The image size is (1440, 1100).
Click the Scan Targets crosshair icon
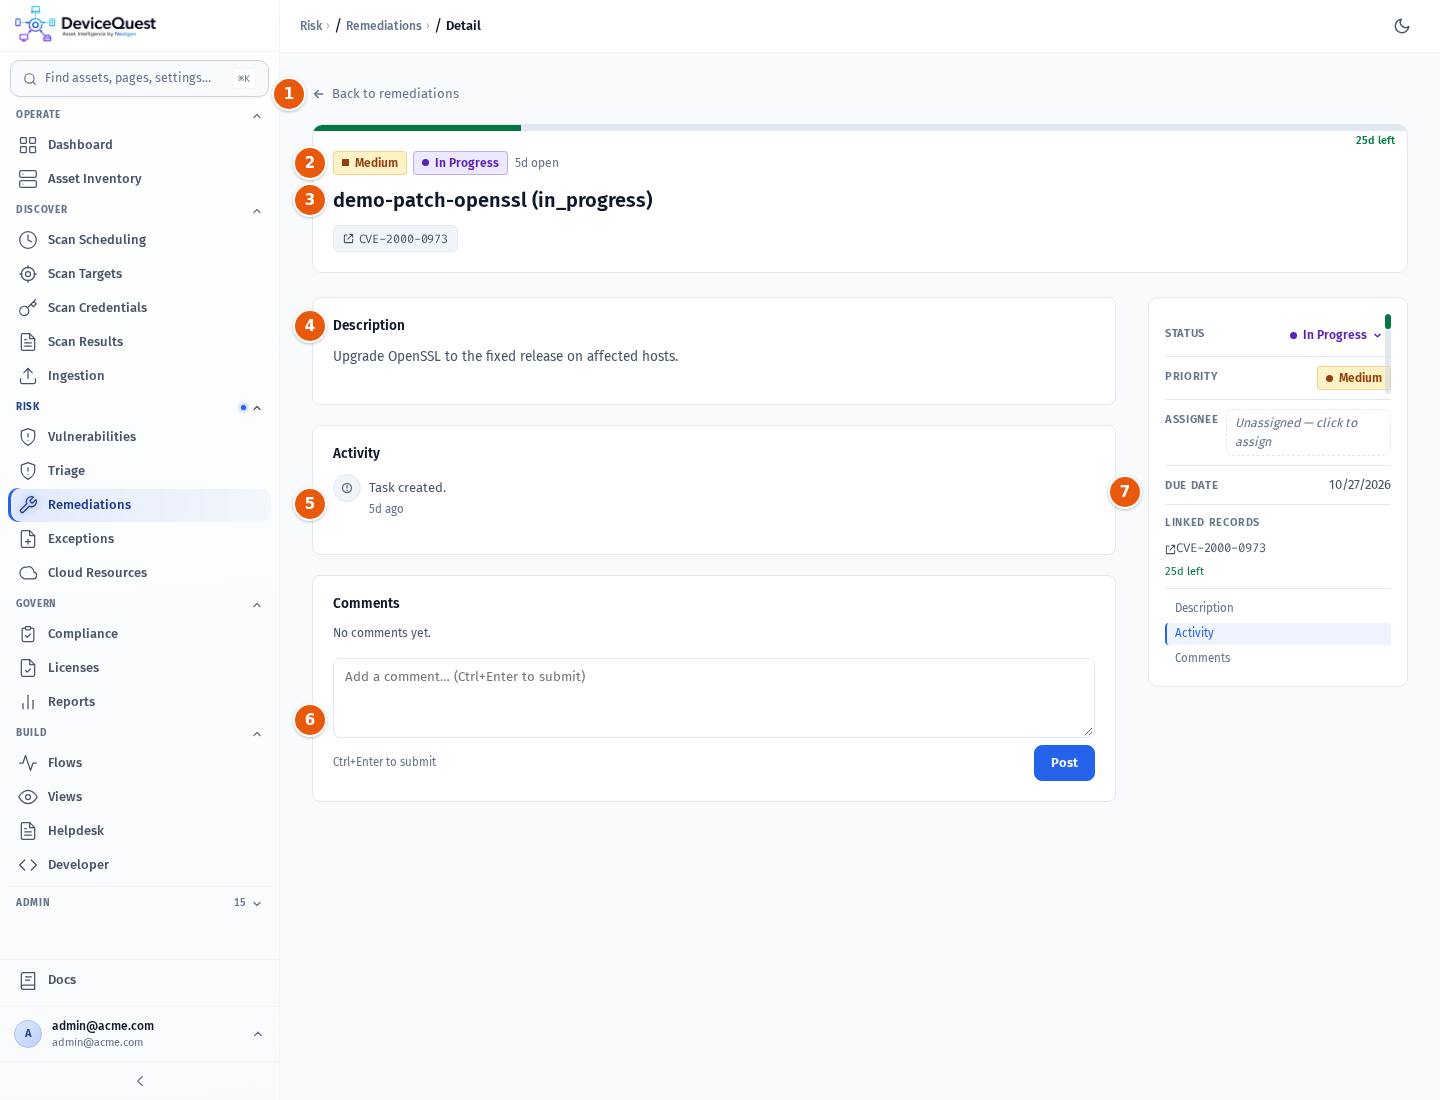28,274
